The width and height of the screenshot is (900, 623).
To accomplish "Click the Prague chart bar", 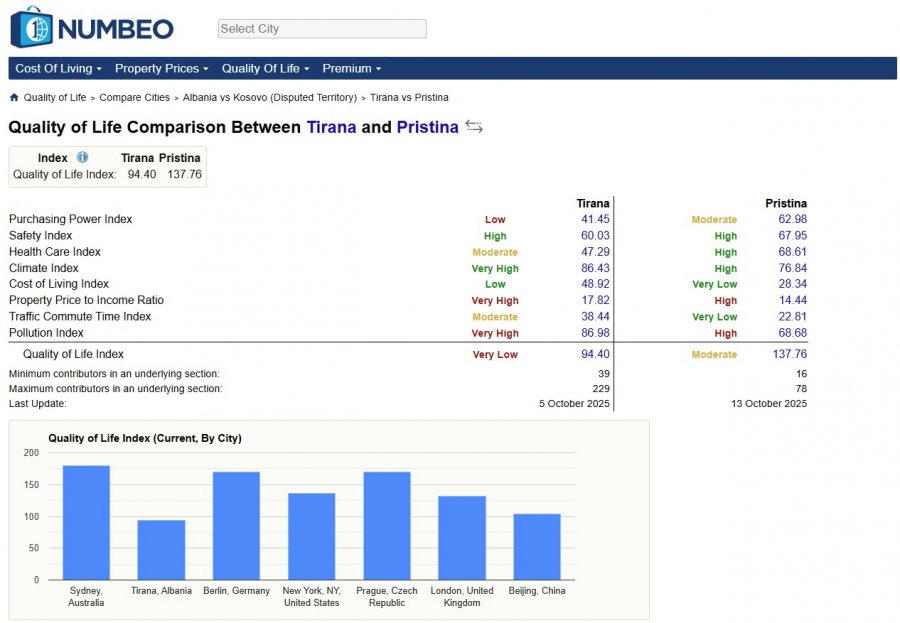I will tap(387, 526).
